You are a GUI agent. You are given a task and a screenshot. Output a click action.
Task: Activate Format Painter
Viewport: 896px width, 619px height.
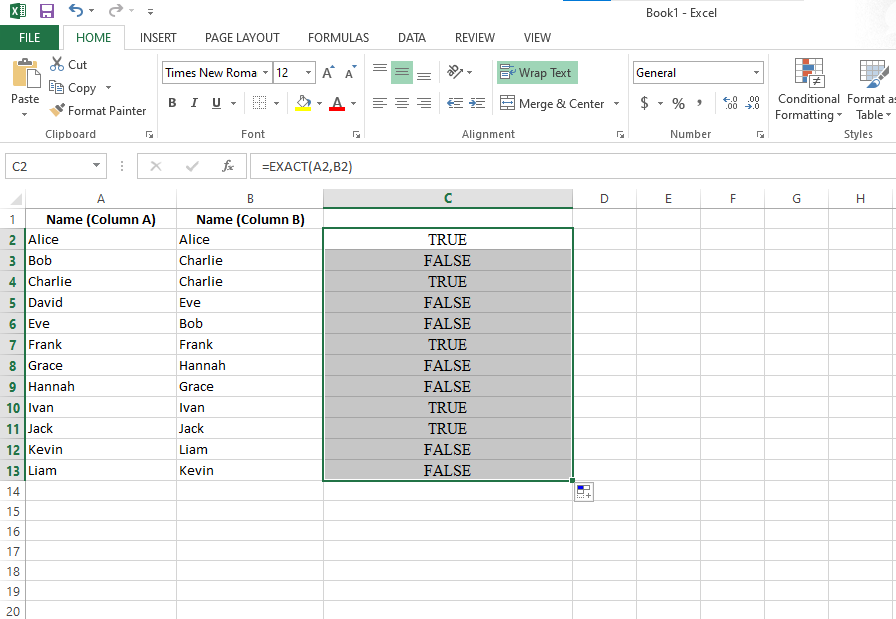click(98, 110)
